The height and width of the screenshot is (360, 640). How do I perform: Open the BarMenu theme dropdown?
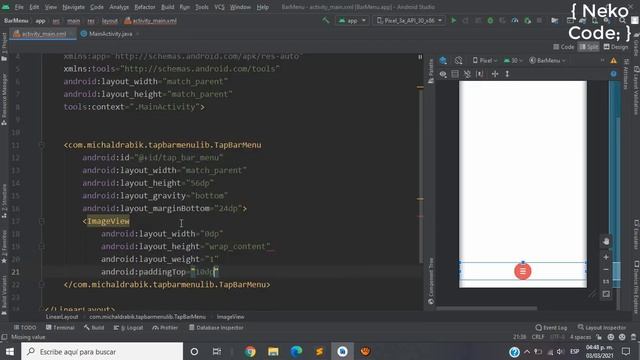click(x=547, y=60)
